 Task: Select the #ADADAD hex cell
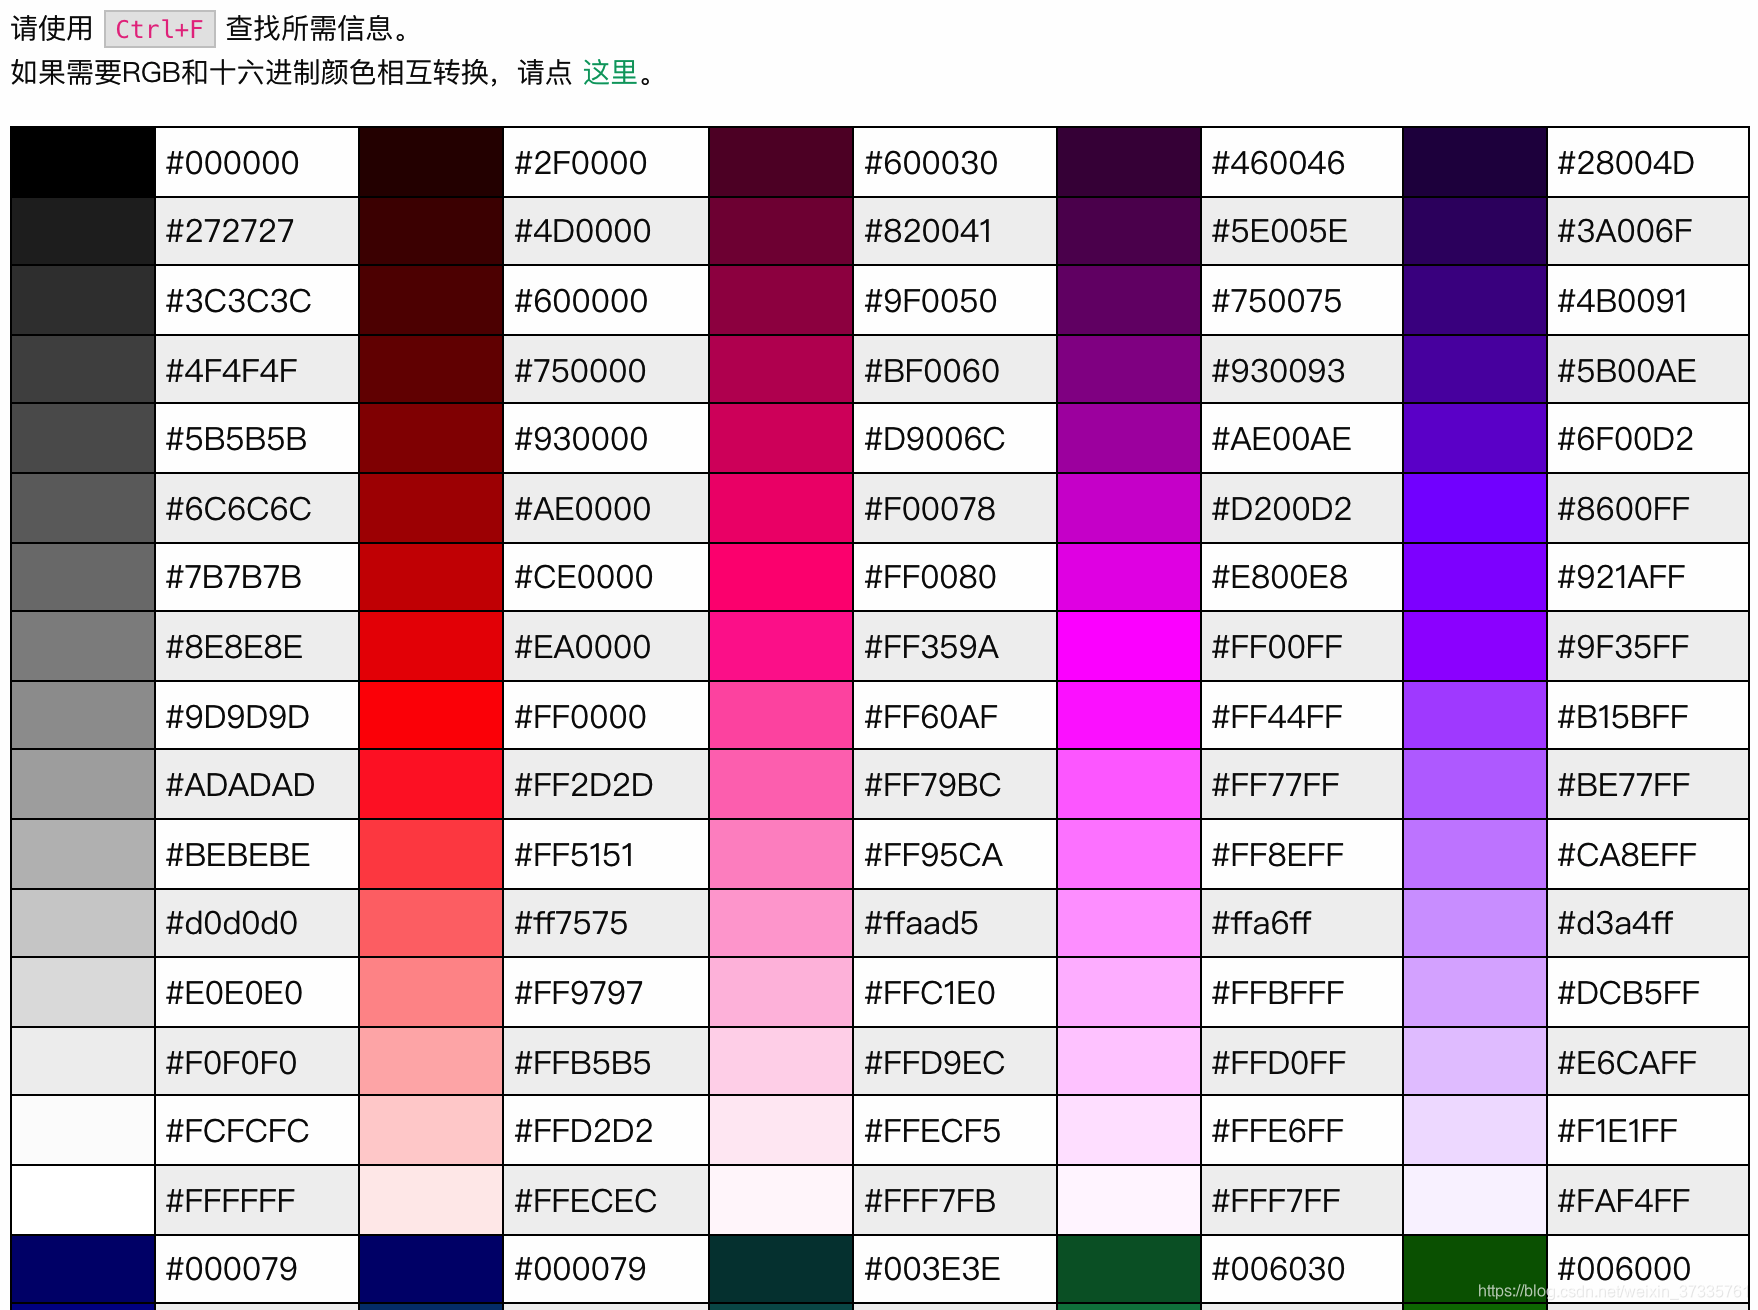(257, 785)
